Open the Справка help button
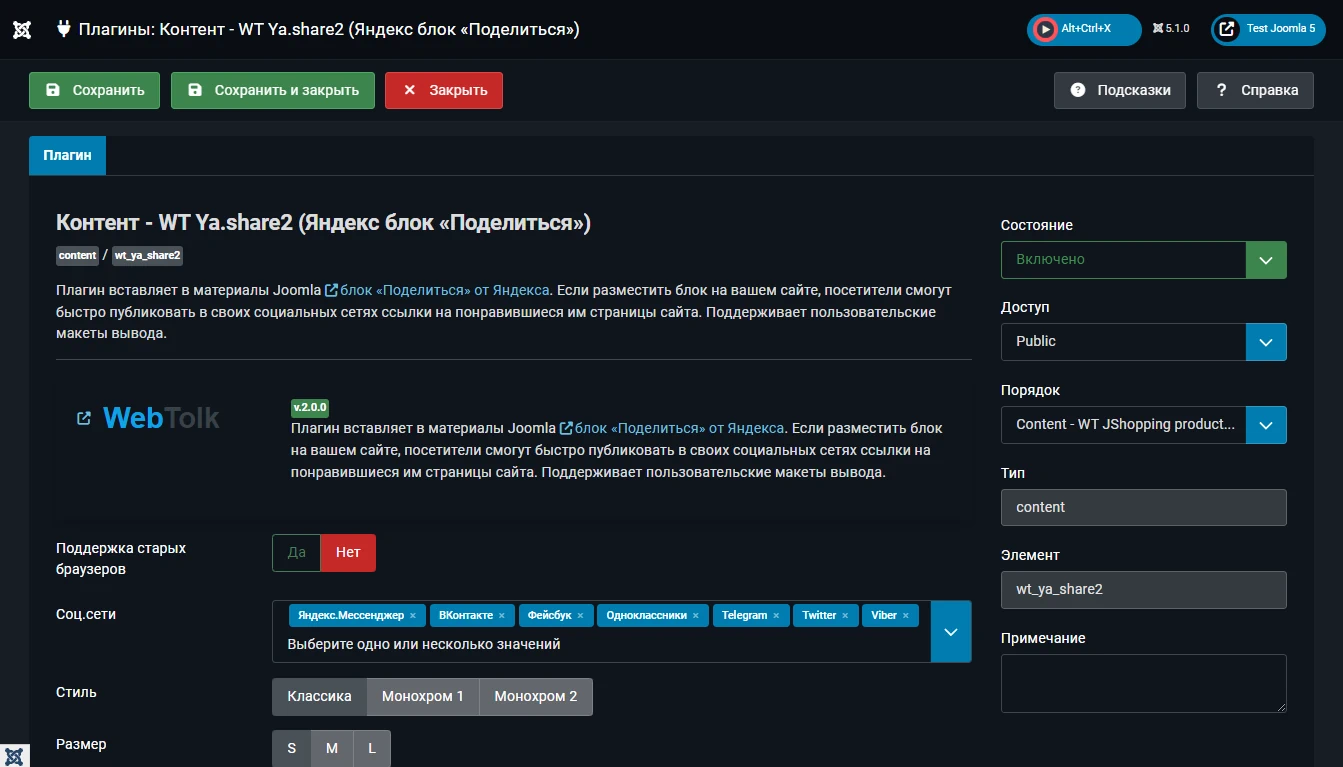Screen dimensions: 1343x767 click(x=1255, y=90)
